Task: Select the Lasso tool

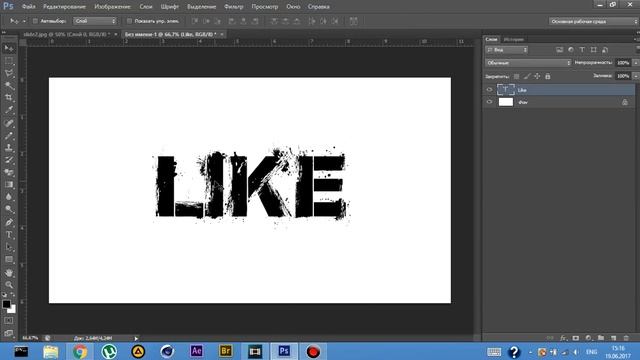Action: click(x=9, y=73)
